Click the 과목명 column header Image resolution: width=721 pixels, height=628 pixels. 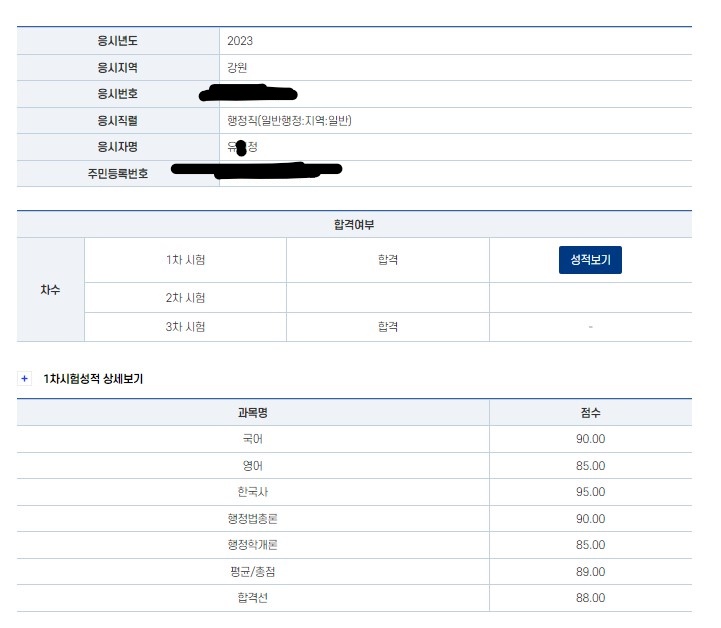pyautogui.click(x=253, y=413)
